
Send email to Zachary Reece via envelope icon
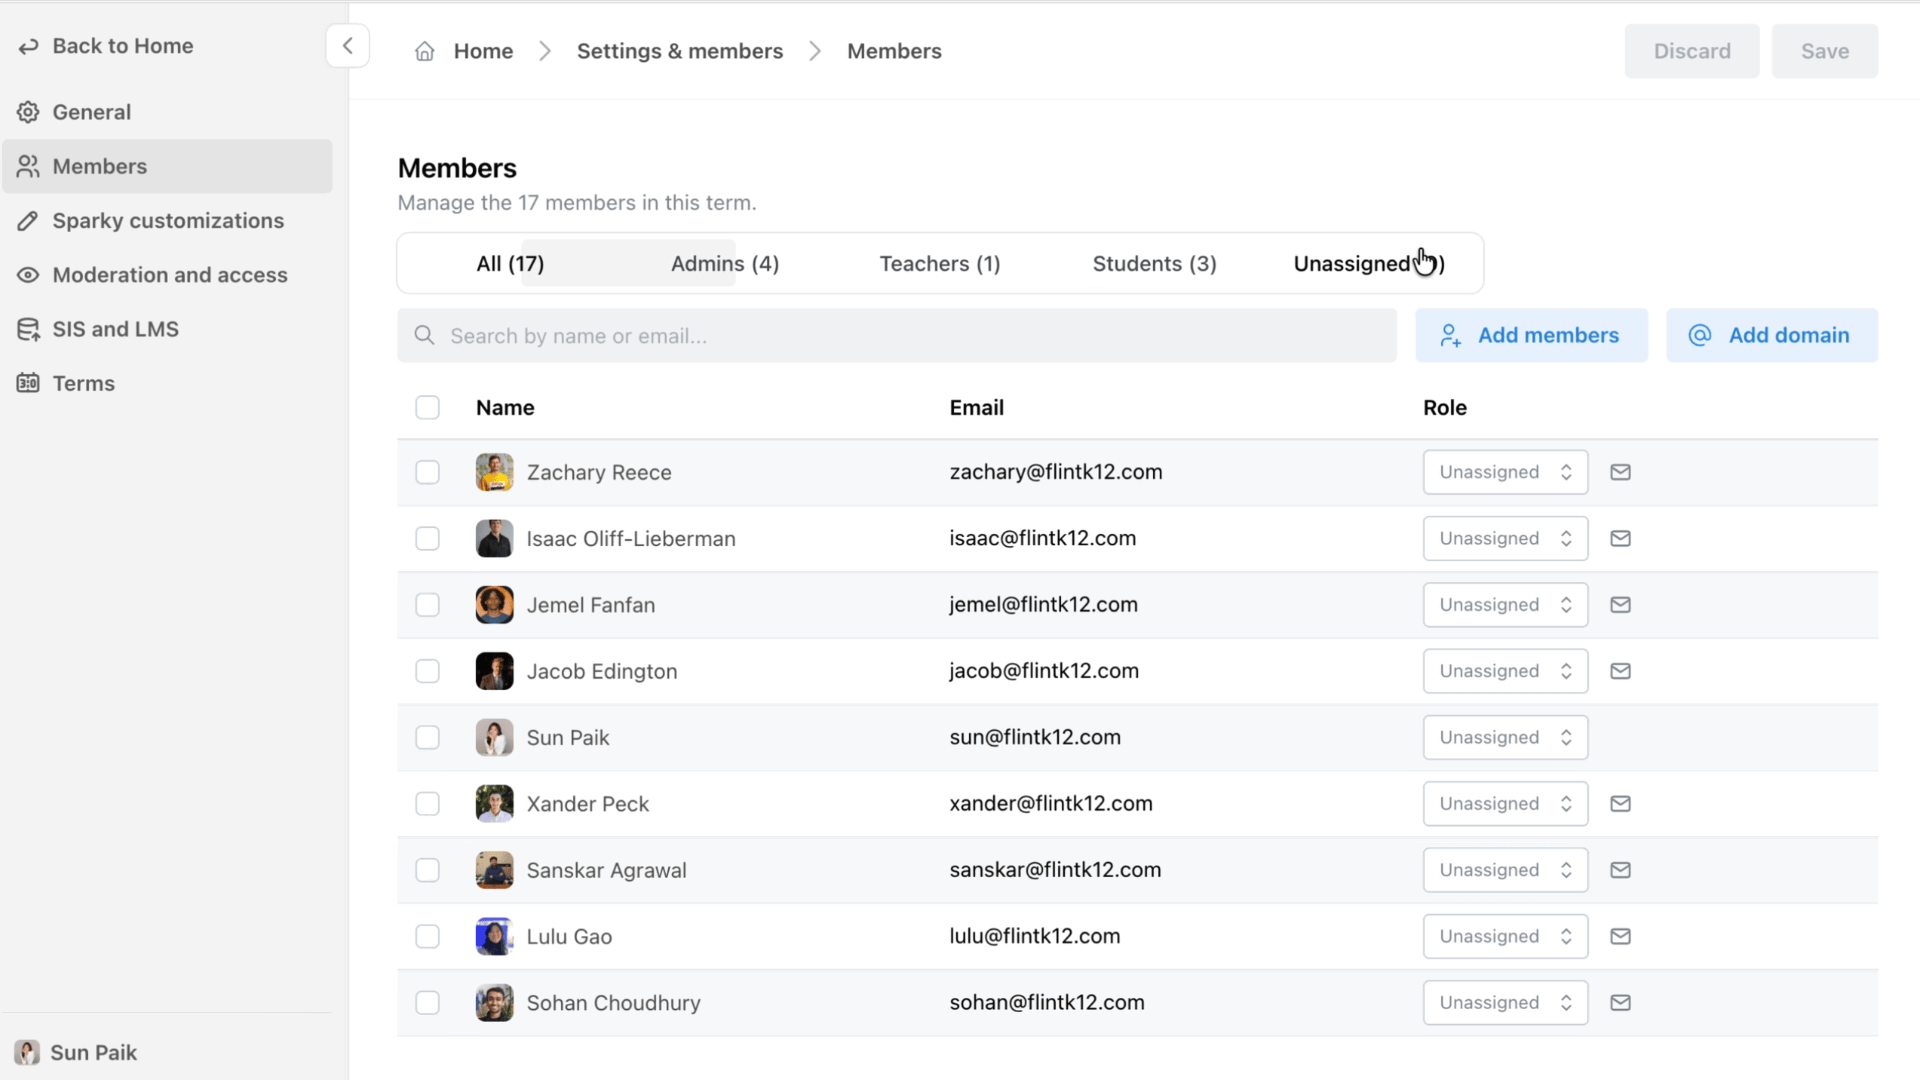click(x=1620, y=471)
